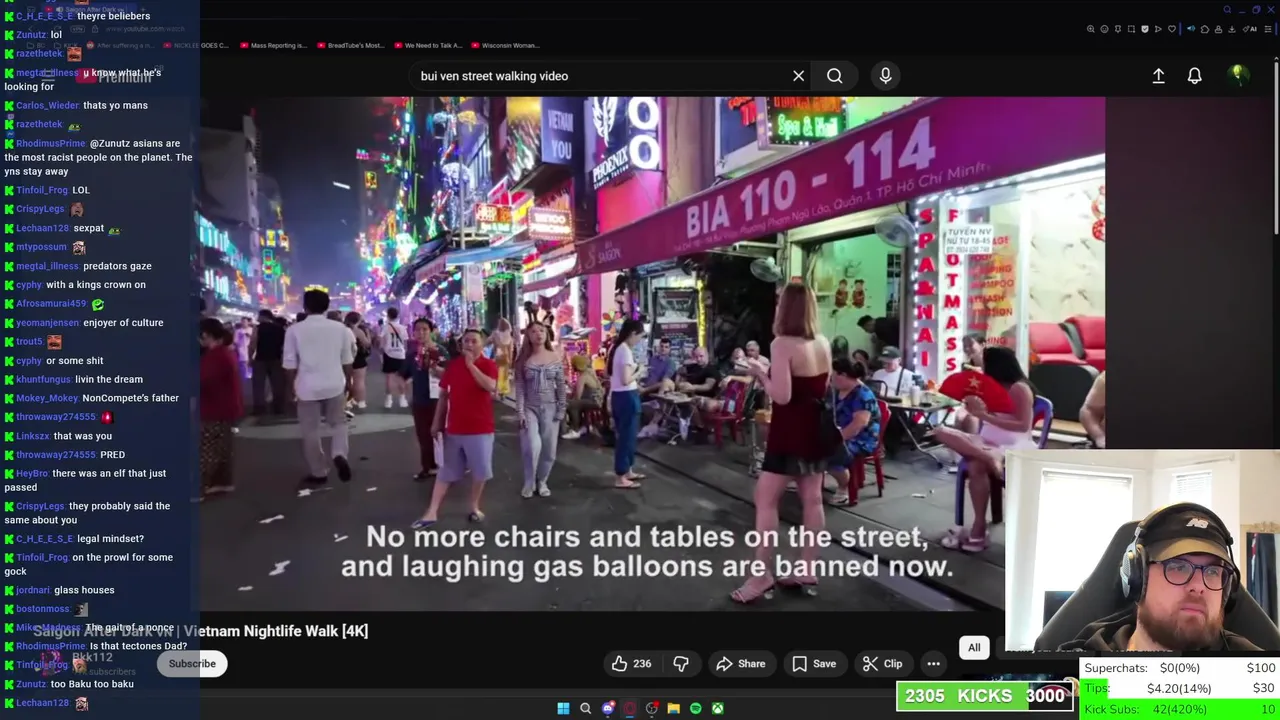Open the NICKLES GOES C... bookmark

pos(195,45)
